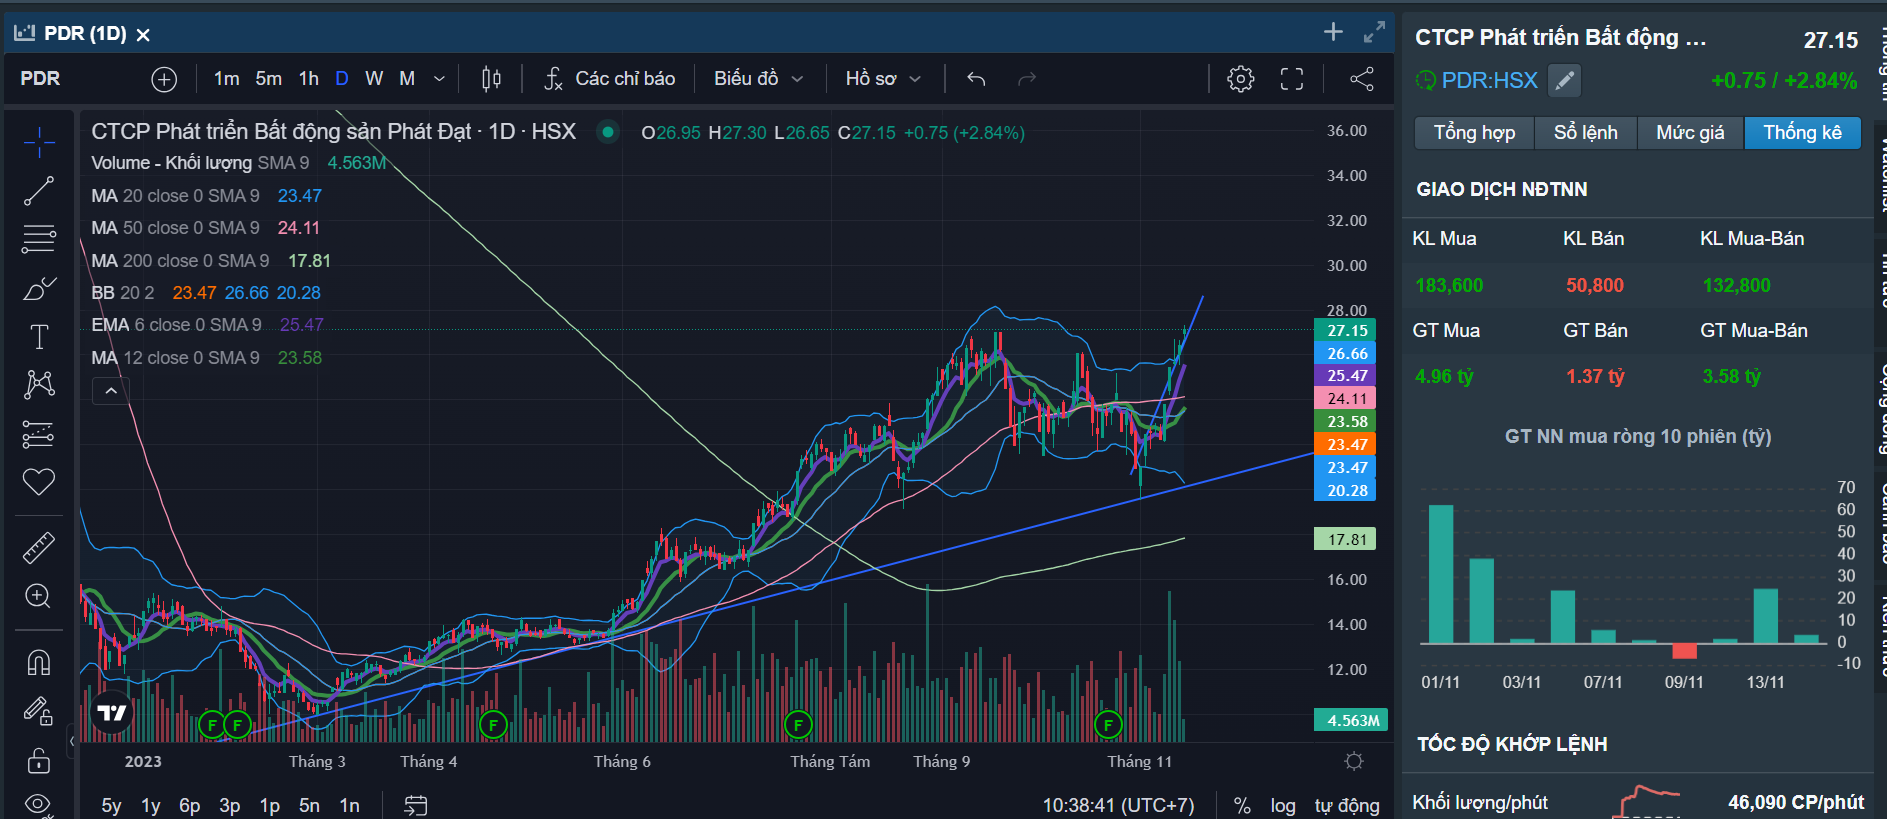
Task: Toggle magnet mode for drawings
Action: tap(39, 662)
